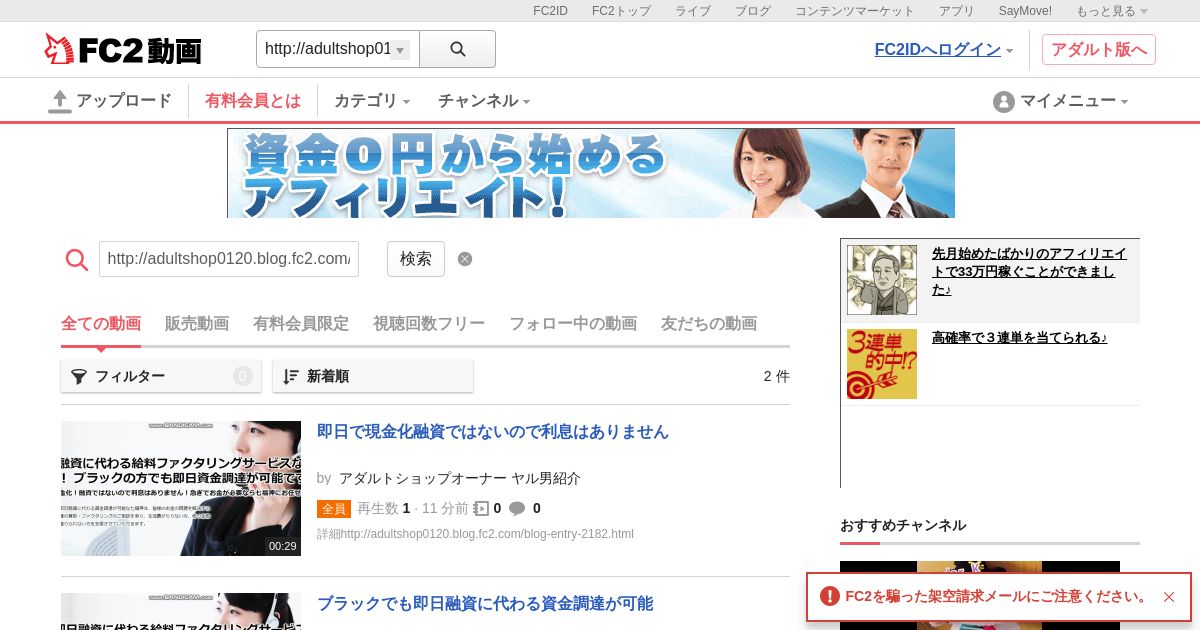
Task: Click the affiliate banner advertisement
Action: 591,173
